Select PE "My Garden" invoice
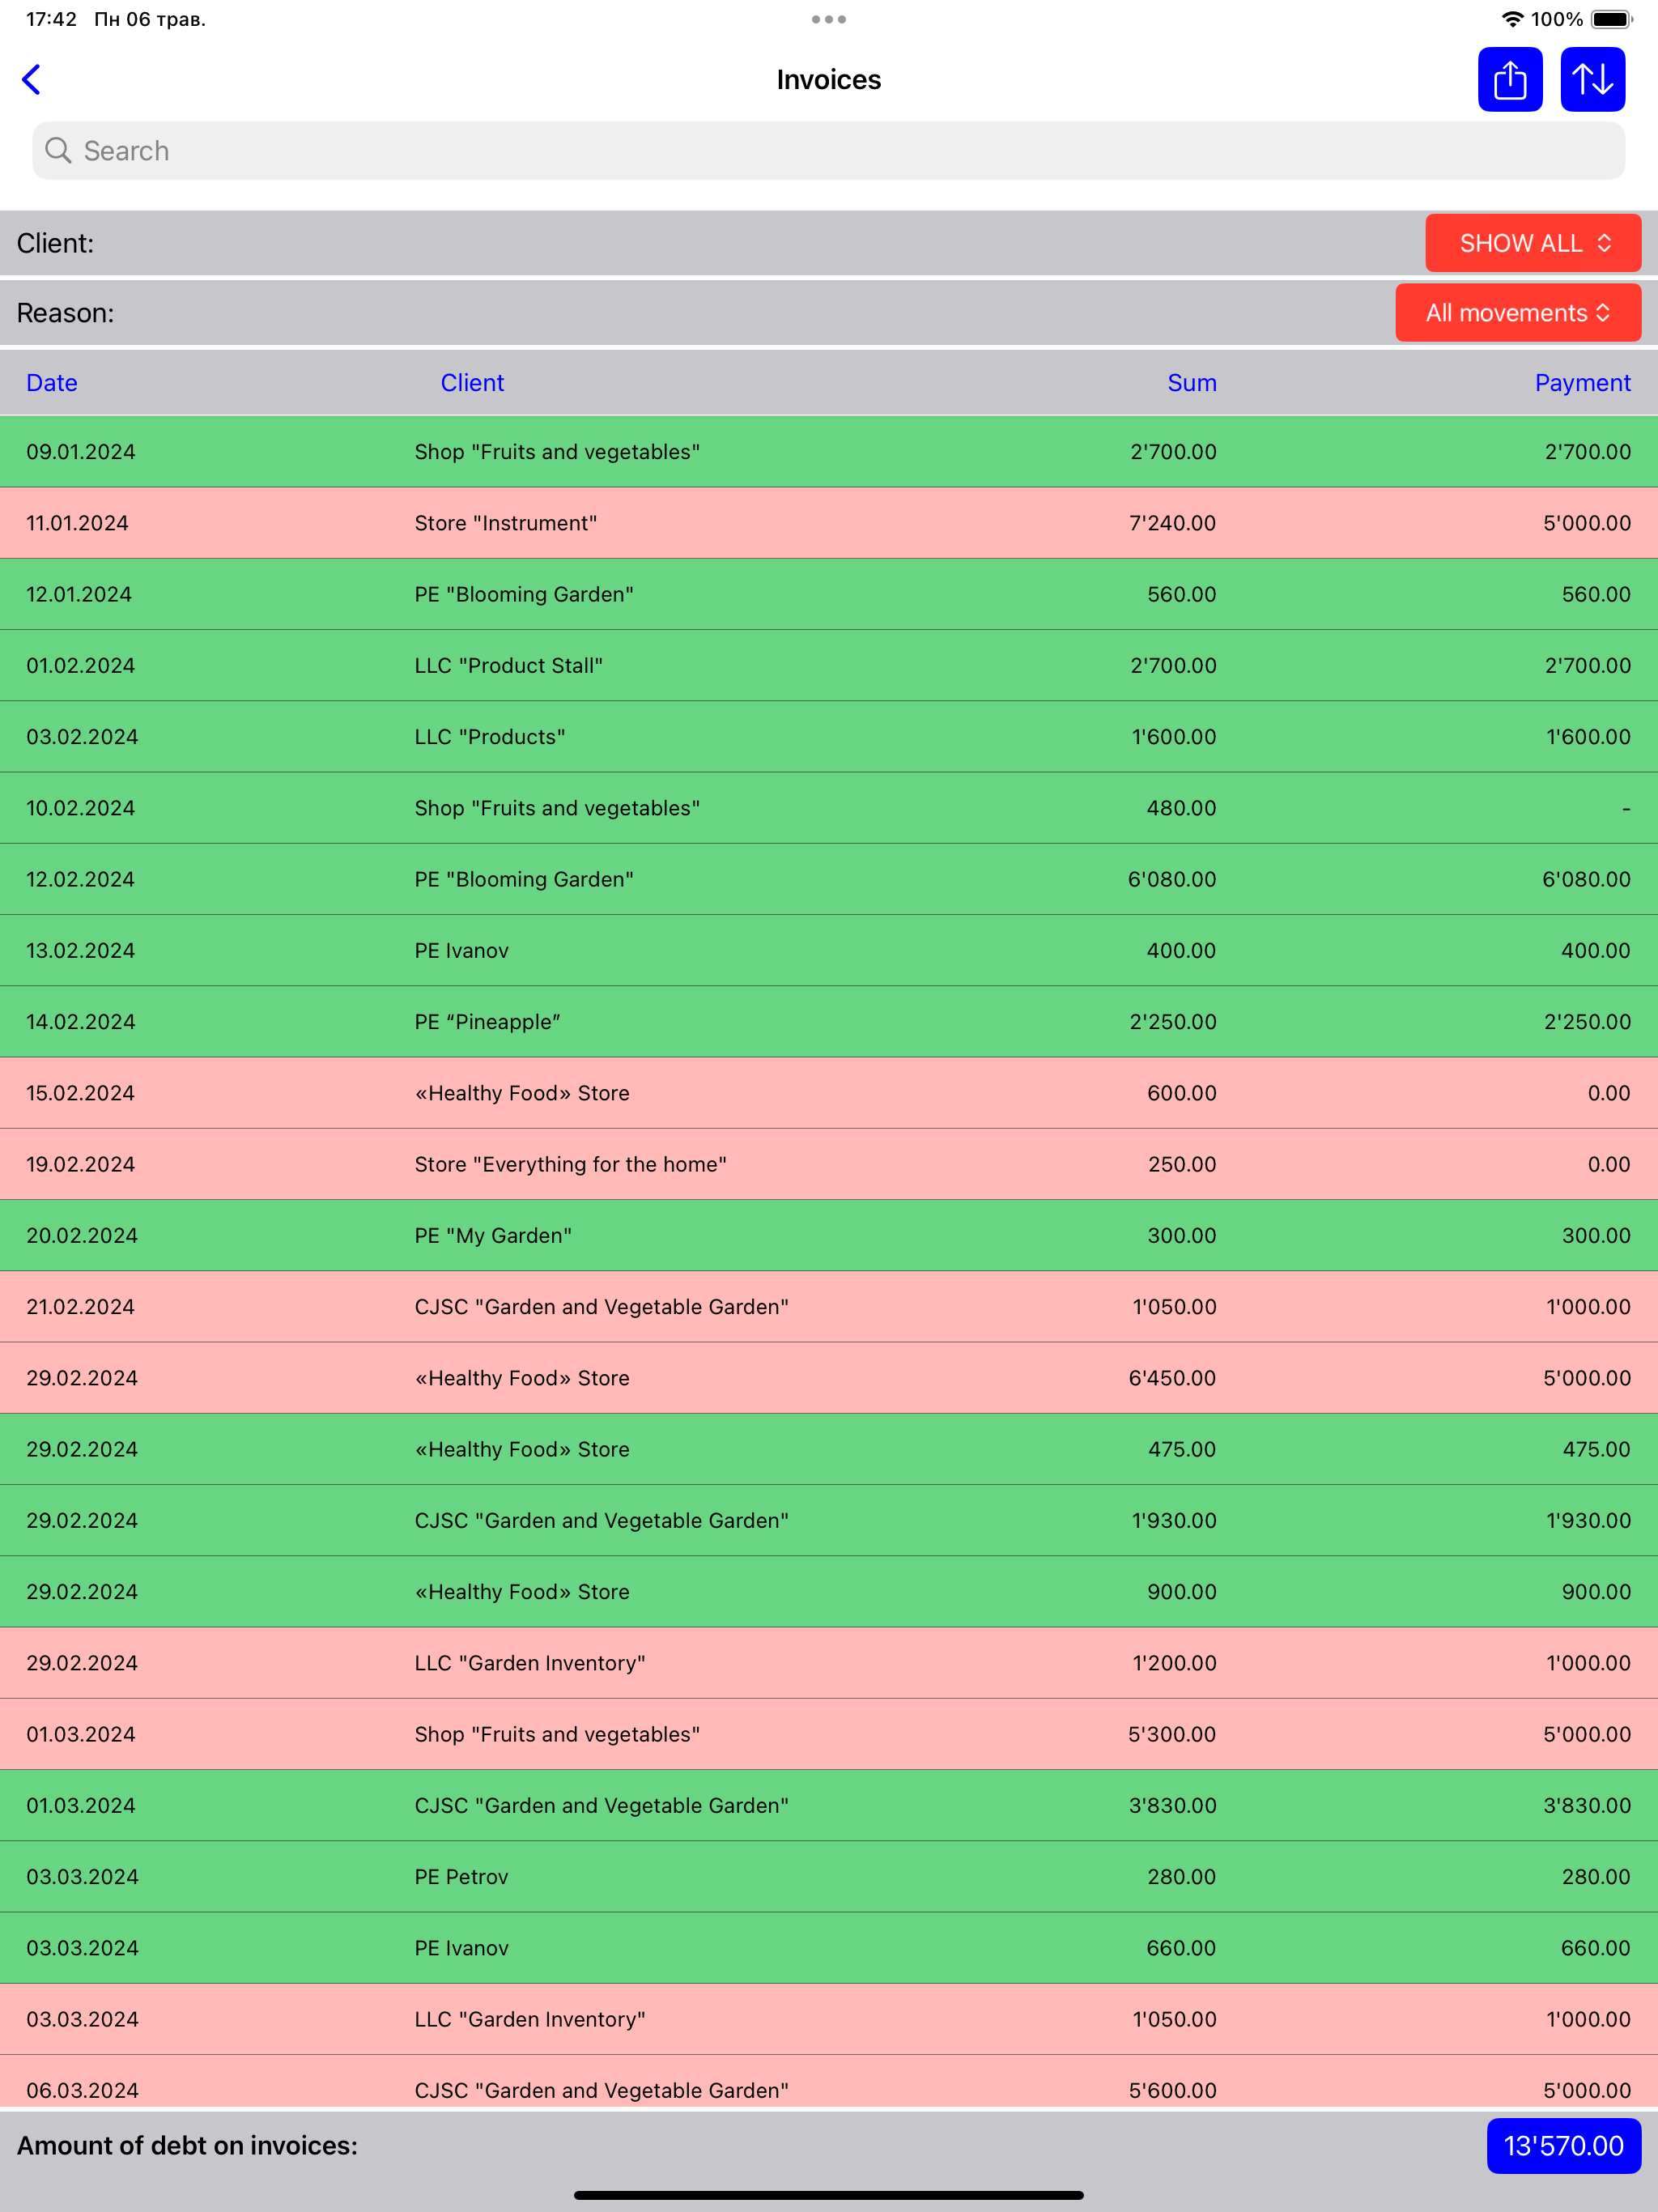 tap(829, 1235)
